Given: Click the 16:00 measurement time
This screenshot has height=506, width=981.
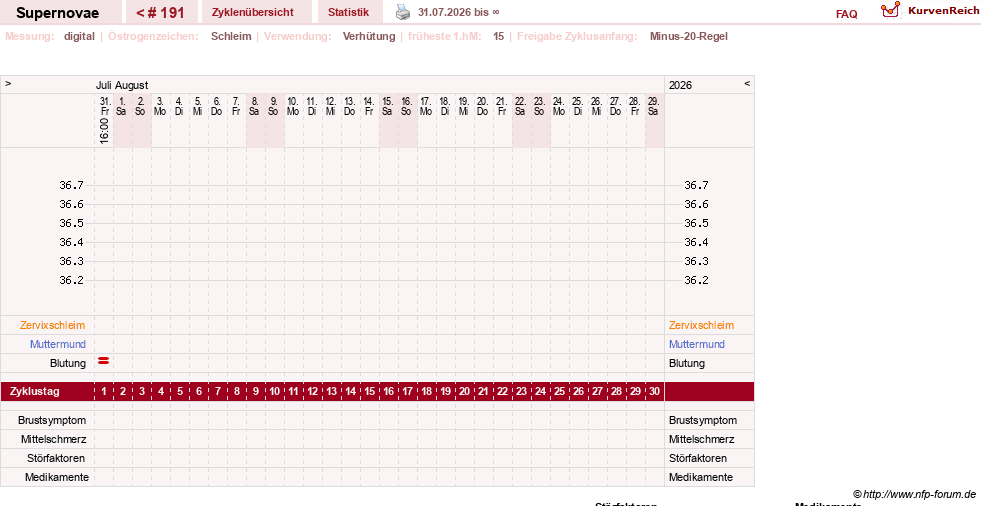Looking at the screenshot, I should pos(104,132).
